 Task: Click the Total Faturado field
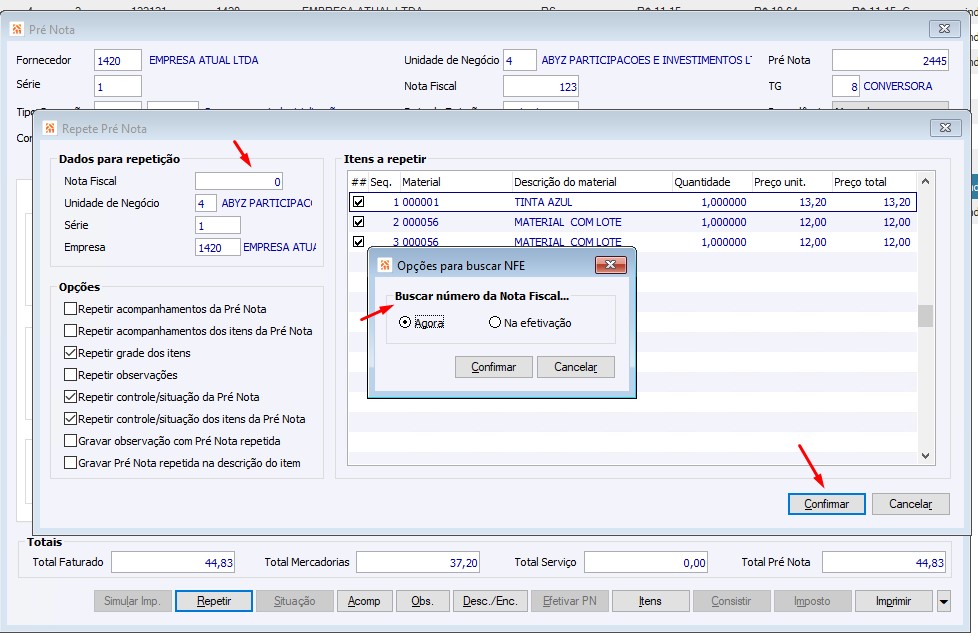pos(173,562)
